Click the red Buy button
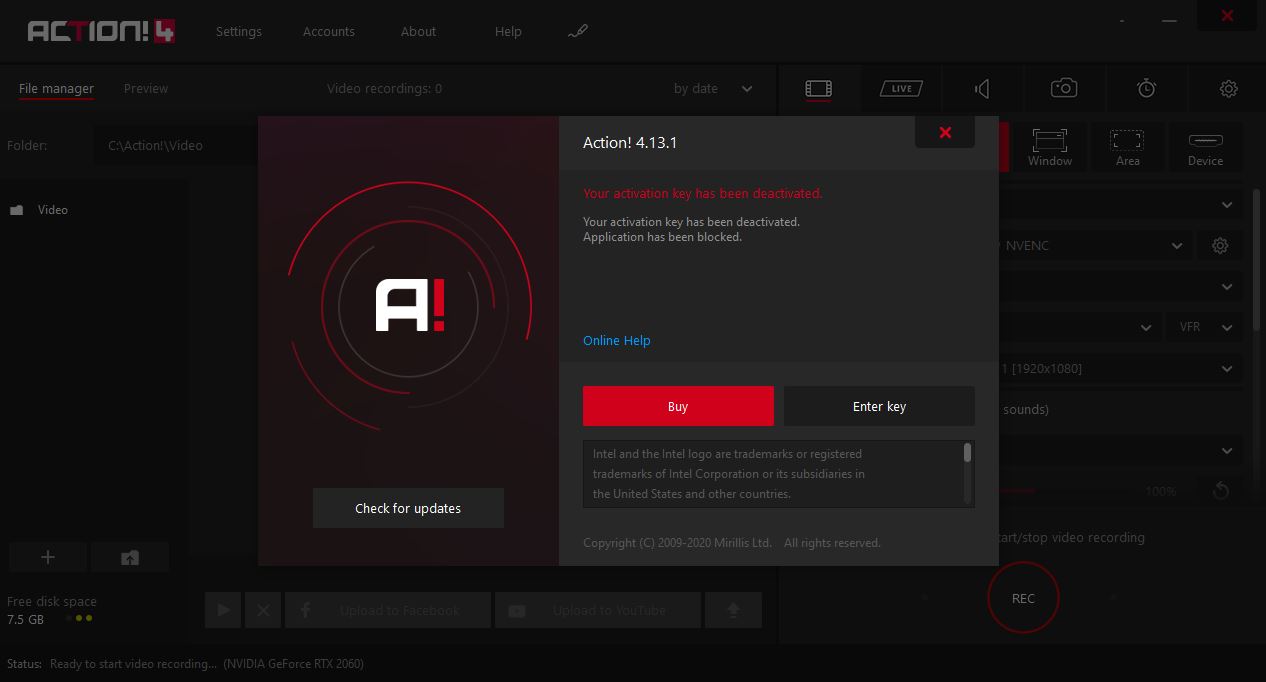This screenshot has width=1266, height=682. point(678,406)
